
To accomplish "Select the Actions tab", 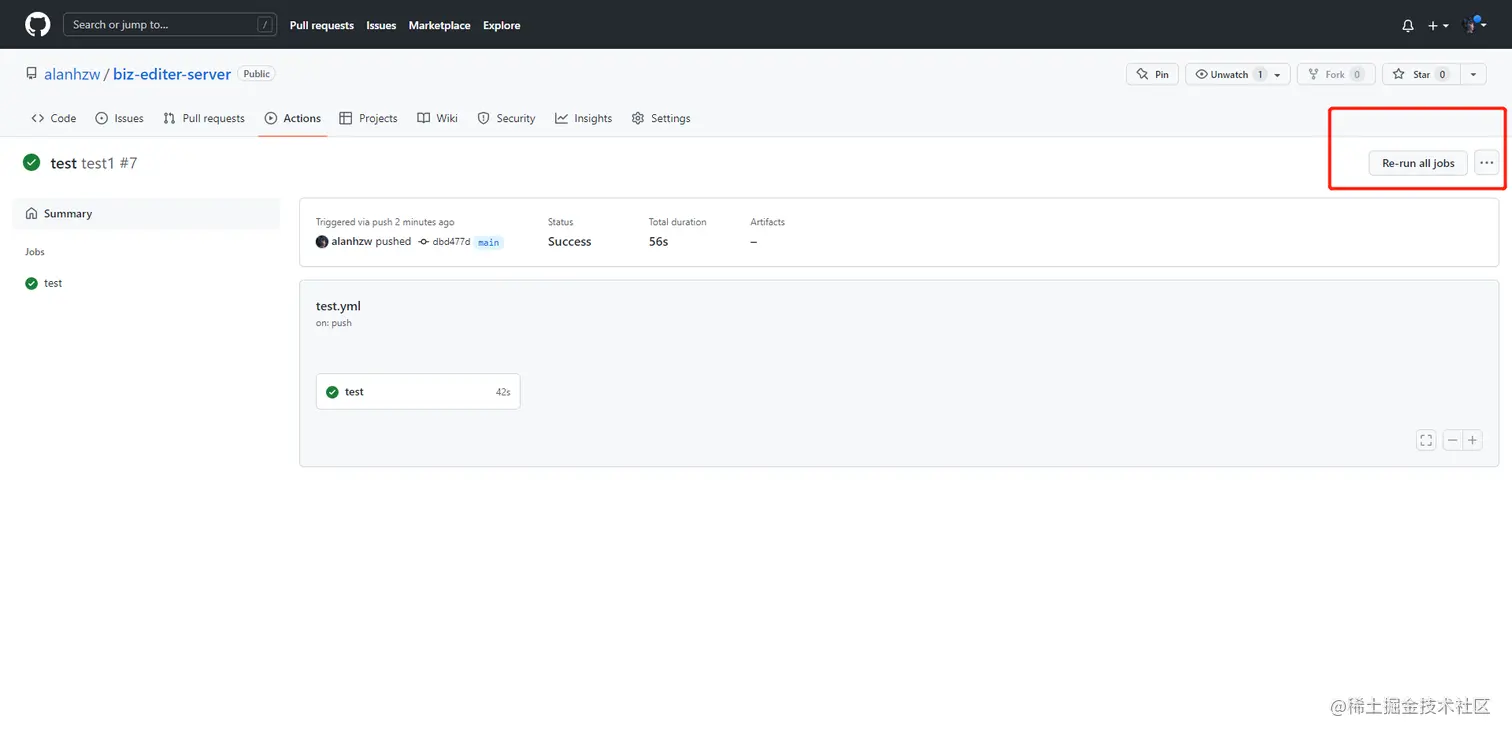I will coord(293,118).
